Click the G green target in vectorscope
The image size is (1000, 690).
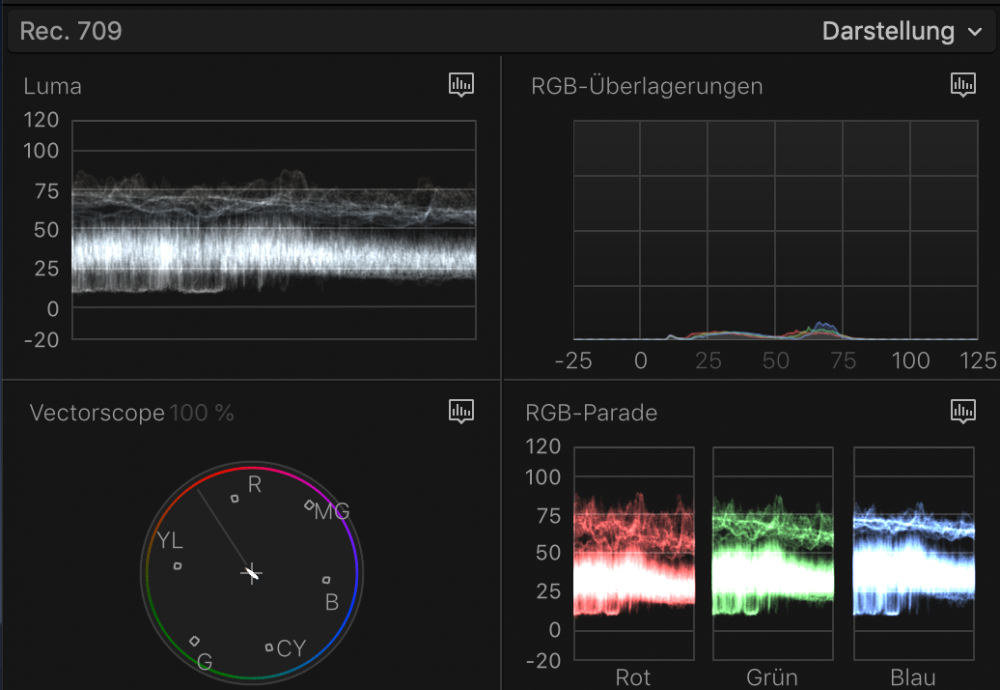pos(194,641)
